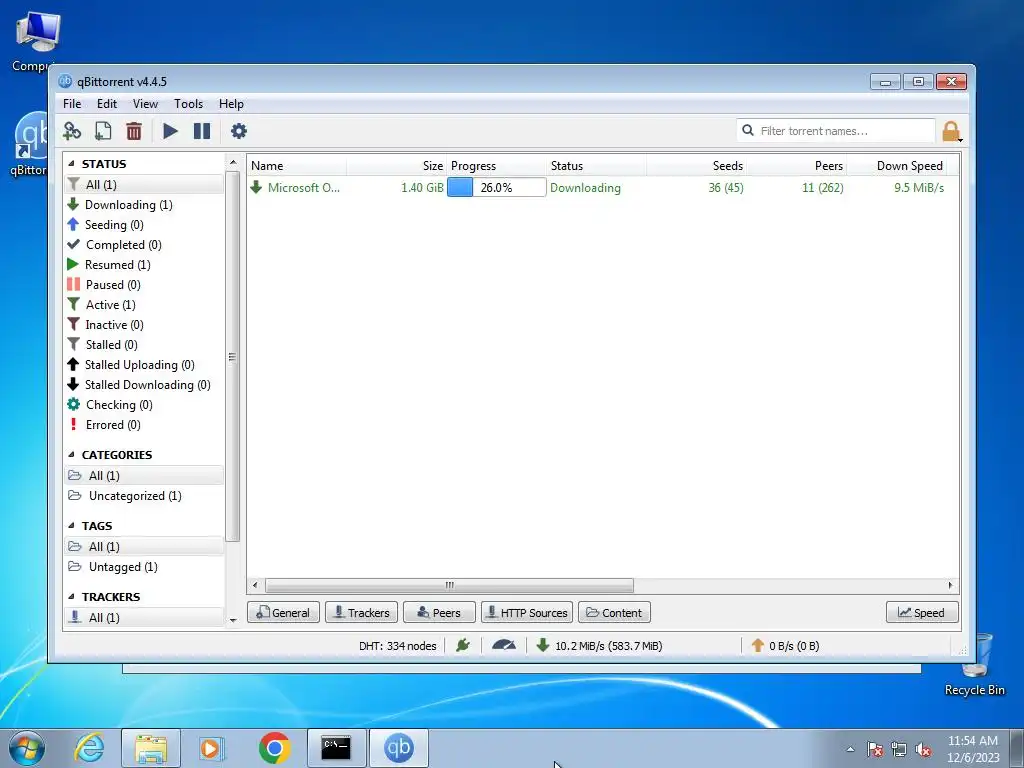Select the Checking (0) filter
Viewport: 1024px width, 768px height.
point(144,405)
